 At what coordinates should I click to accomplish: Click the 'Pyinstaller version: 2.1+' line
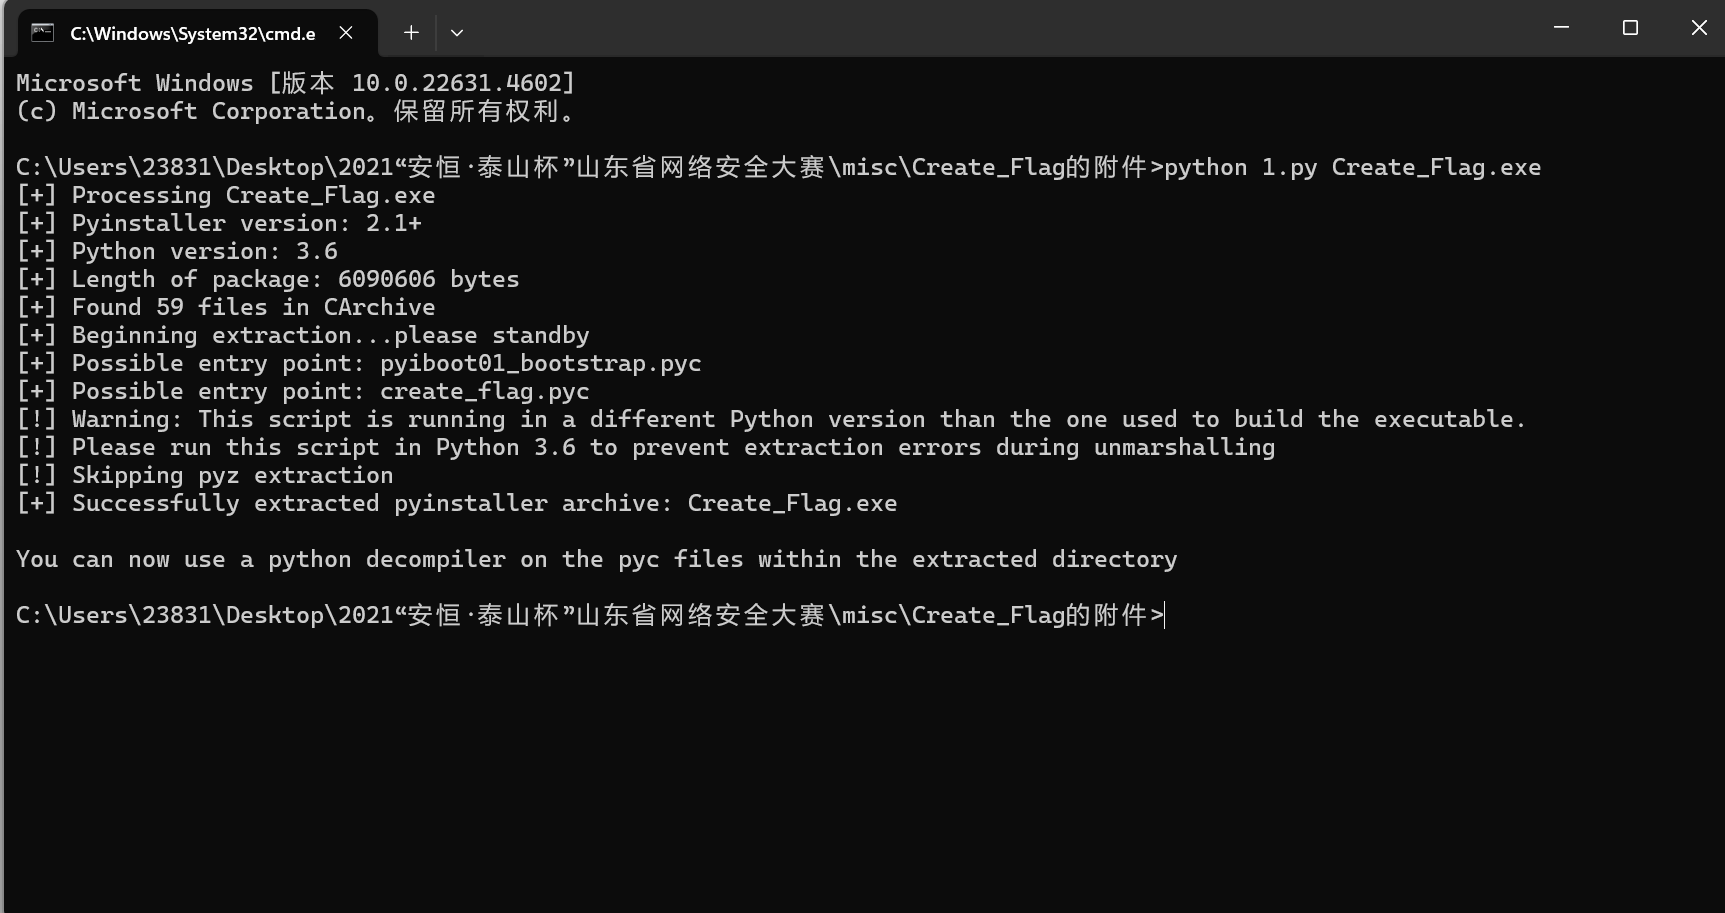pyautogui.click(x=219, y=223)
